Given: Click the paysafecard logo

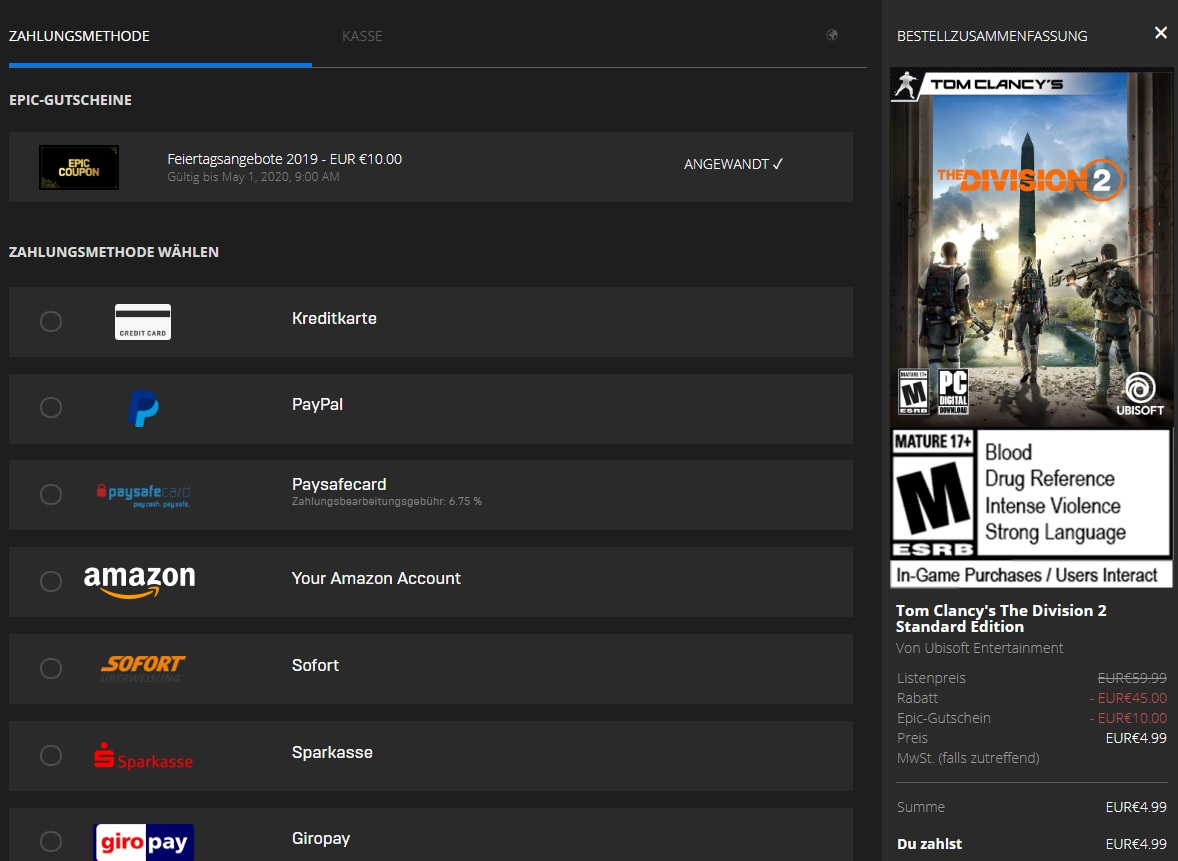Looking at the screenshot, I should coord(143,495).
